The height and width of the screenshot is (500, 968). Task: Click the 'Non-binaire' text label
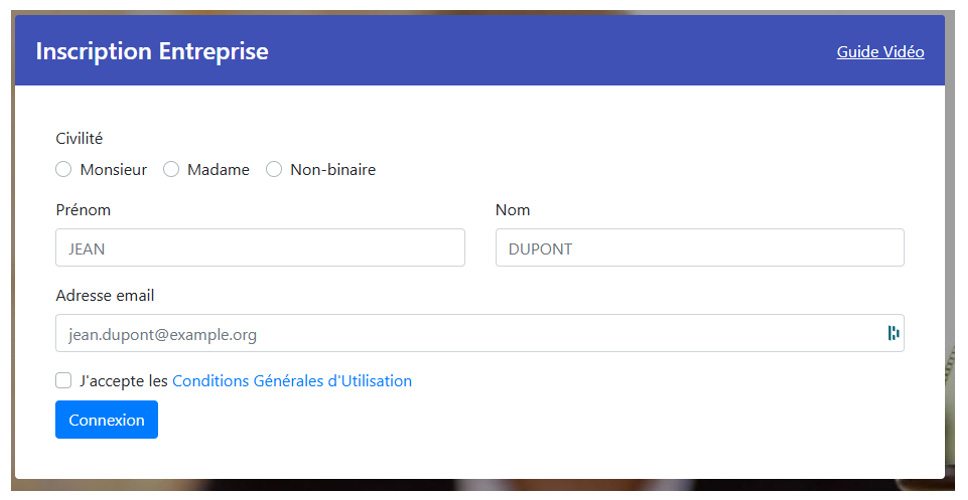[333, 170]
